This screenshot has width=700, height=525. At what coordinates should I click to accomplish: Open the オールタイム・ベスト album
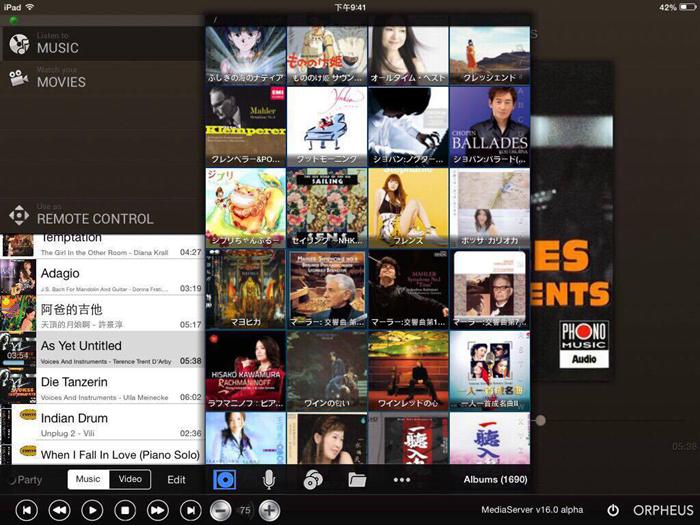click(x=408, y=55)
